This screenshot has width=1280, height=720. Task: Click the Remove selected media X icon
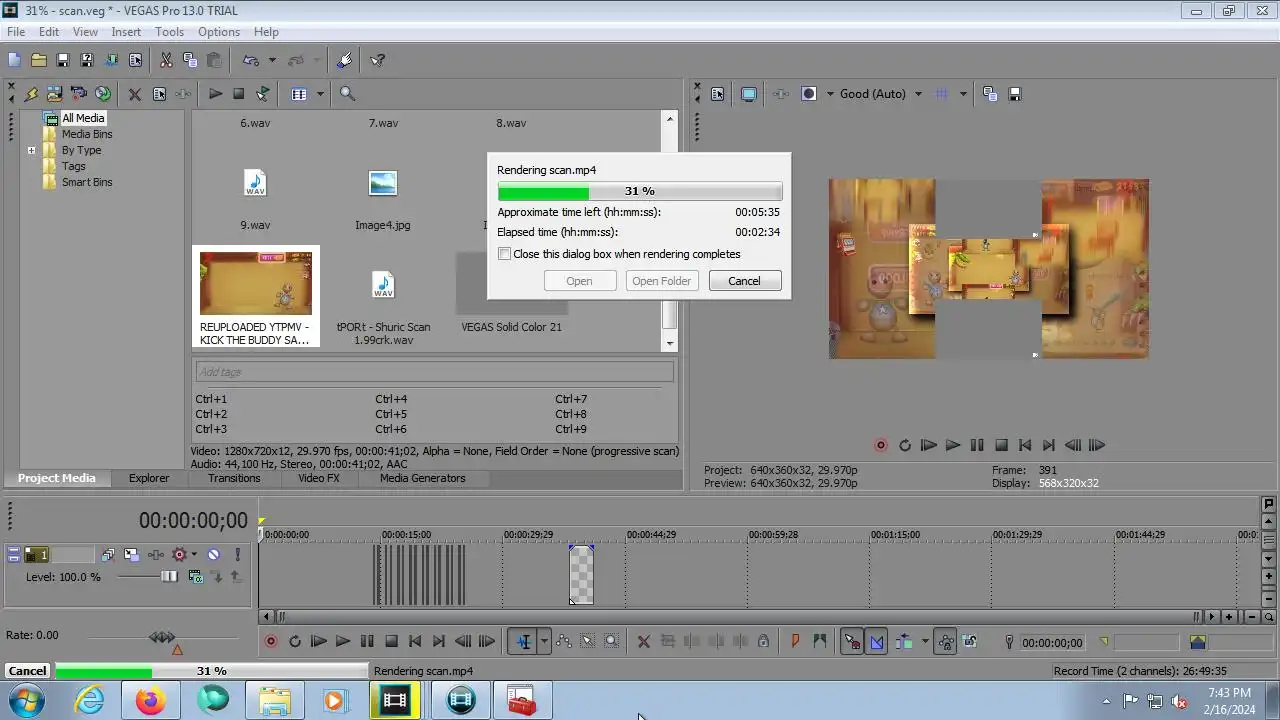tap(134, 94)
